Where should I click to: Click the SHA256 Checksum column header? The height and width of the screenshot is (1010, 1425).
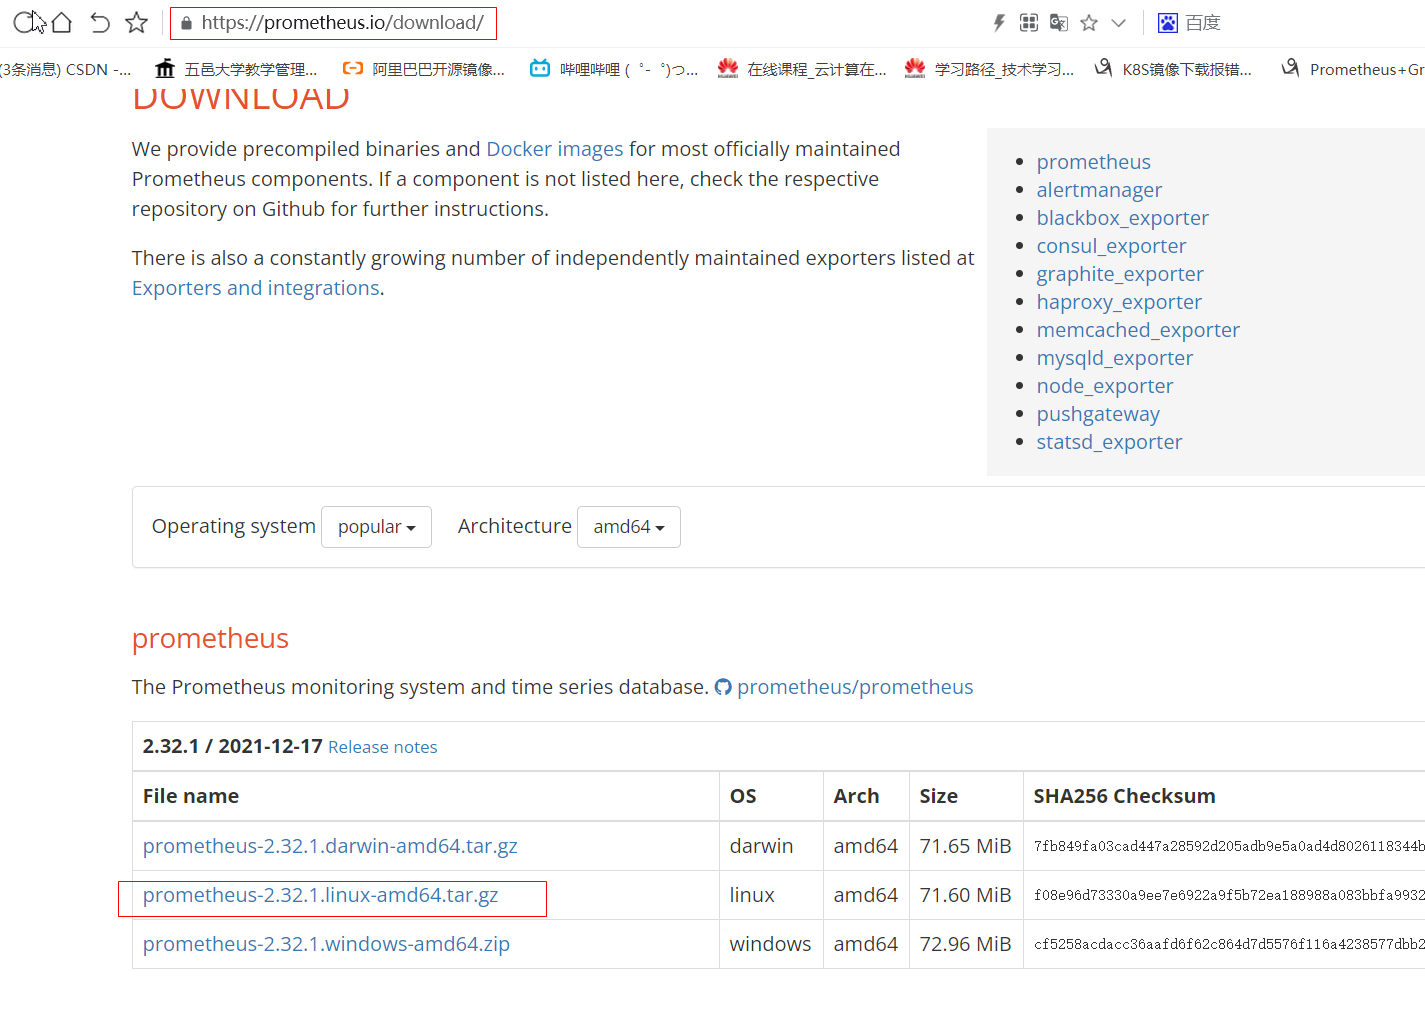point(1124,796)
